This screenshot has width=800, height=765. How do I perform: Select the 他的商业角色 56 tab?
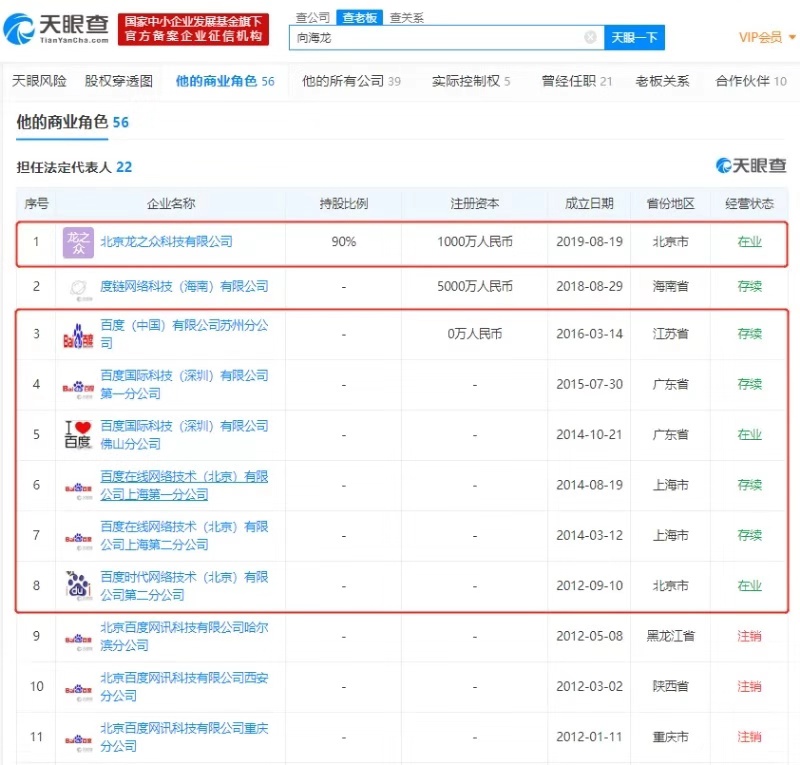click(225, 81)
